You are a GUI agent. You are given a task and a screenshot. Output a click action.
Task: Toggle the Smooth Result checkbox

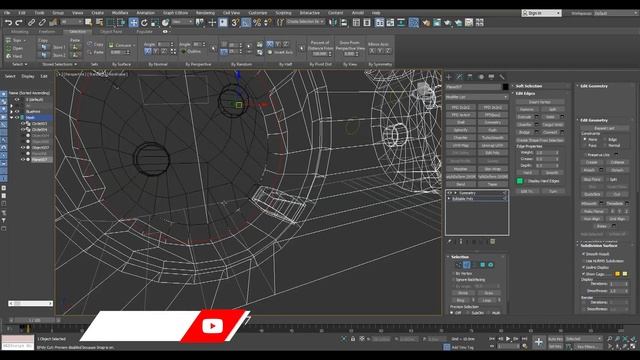[584, 254]
